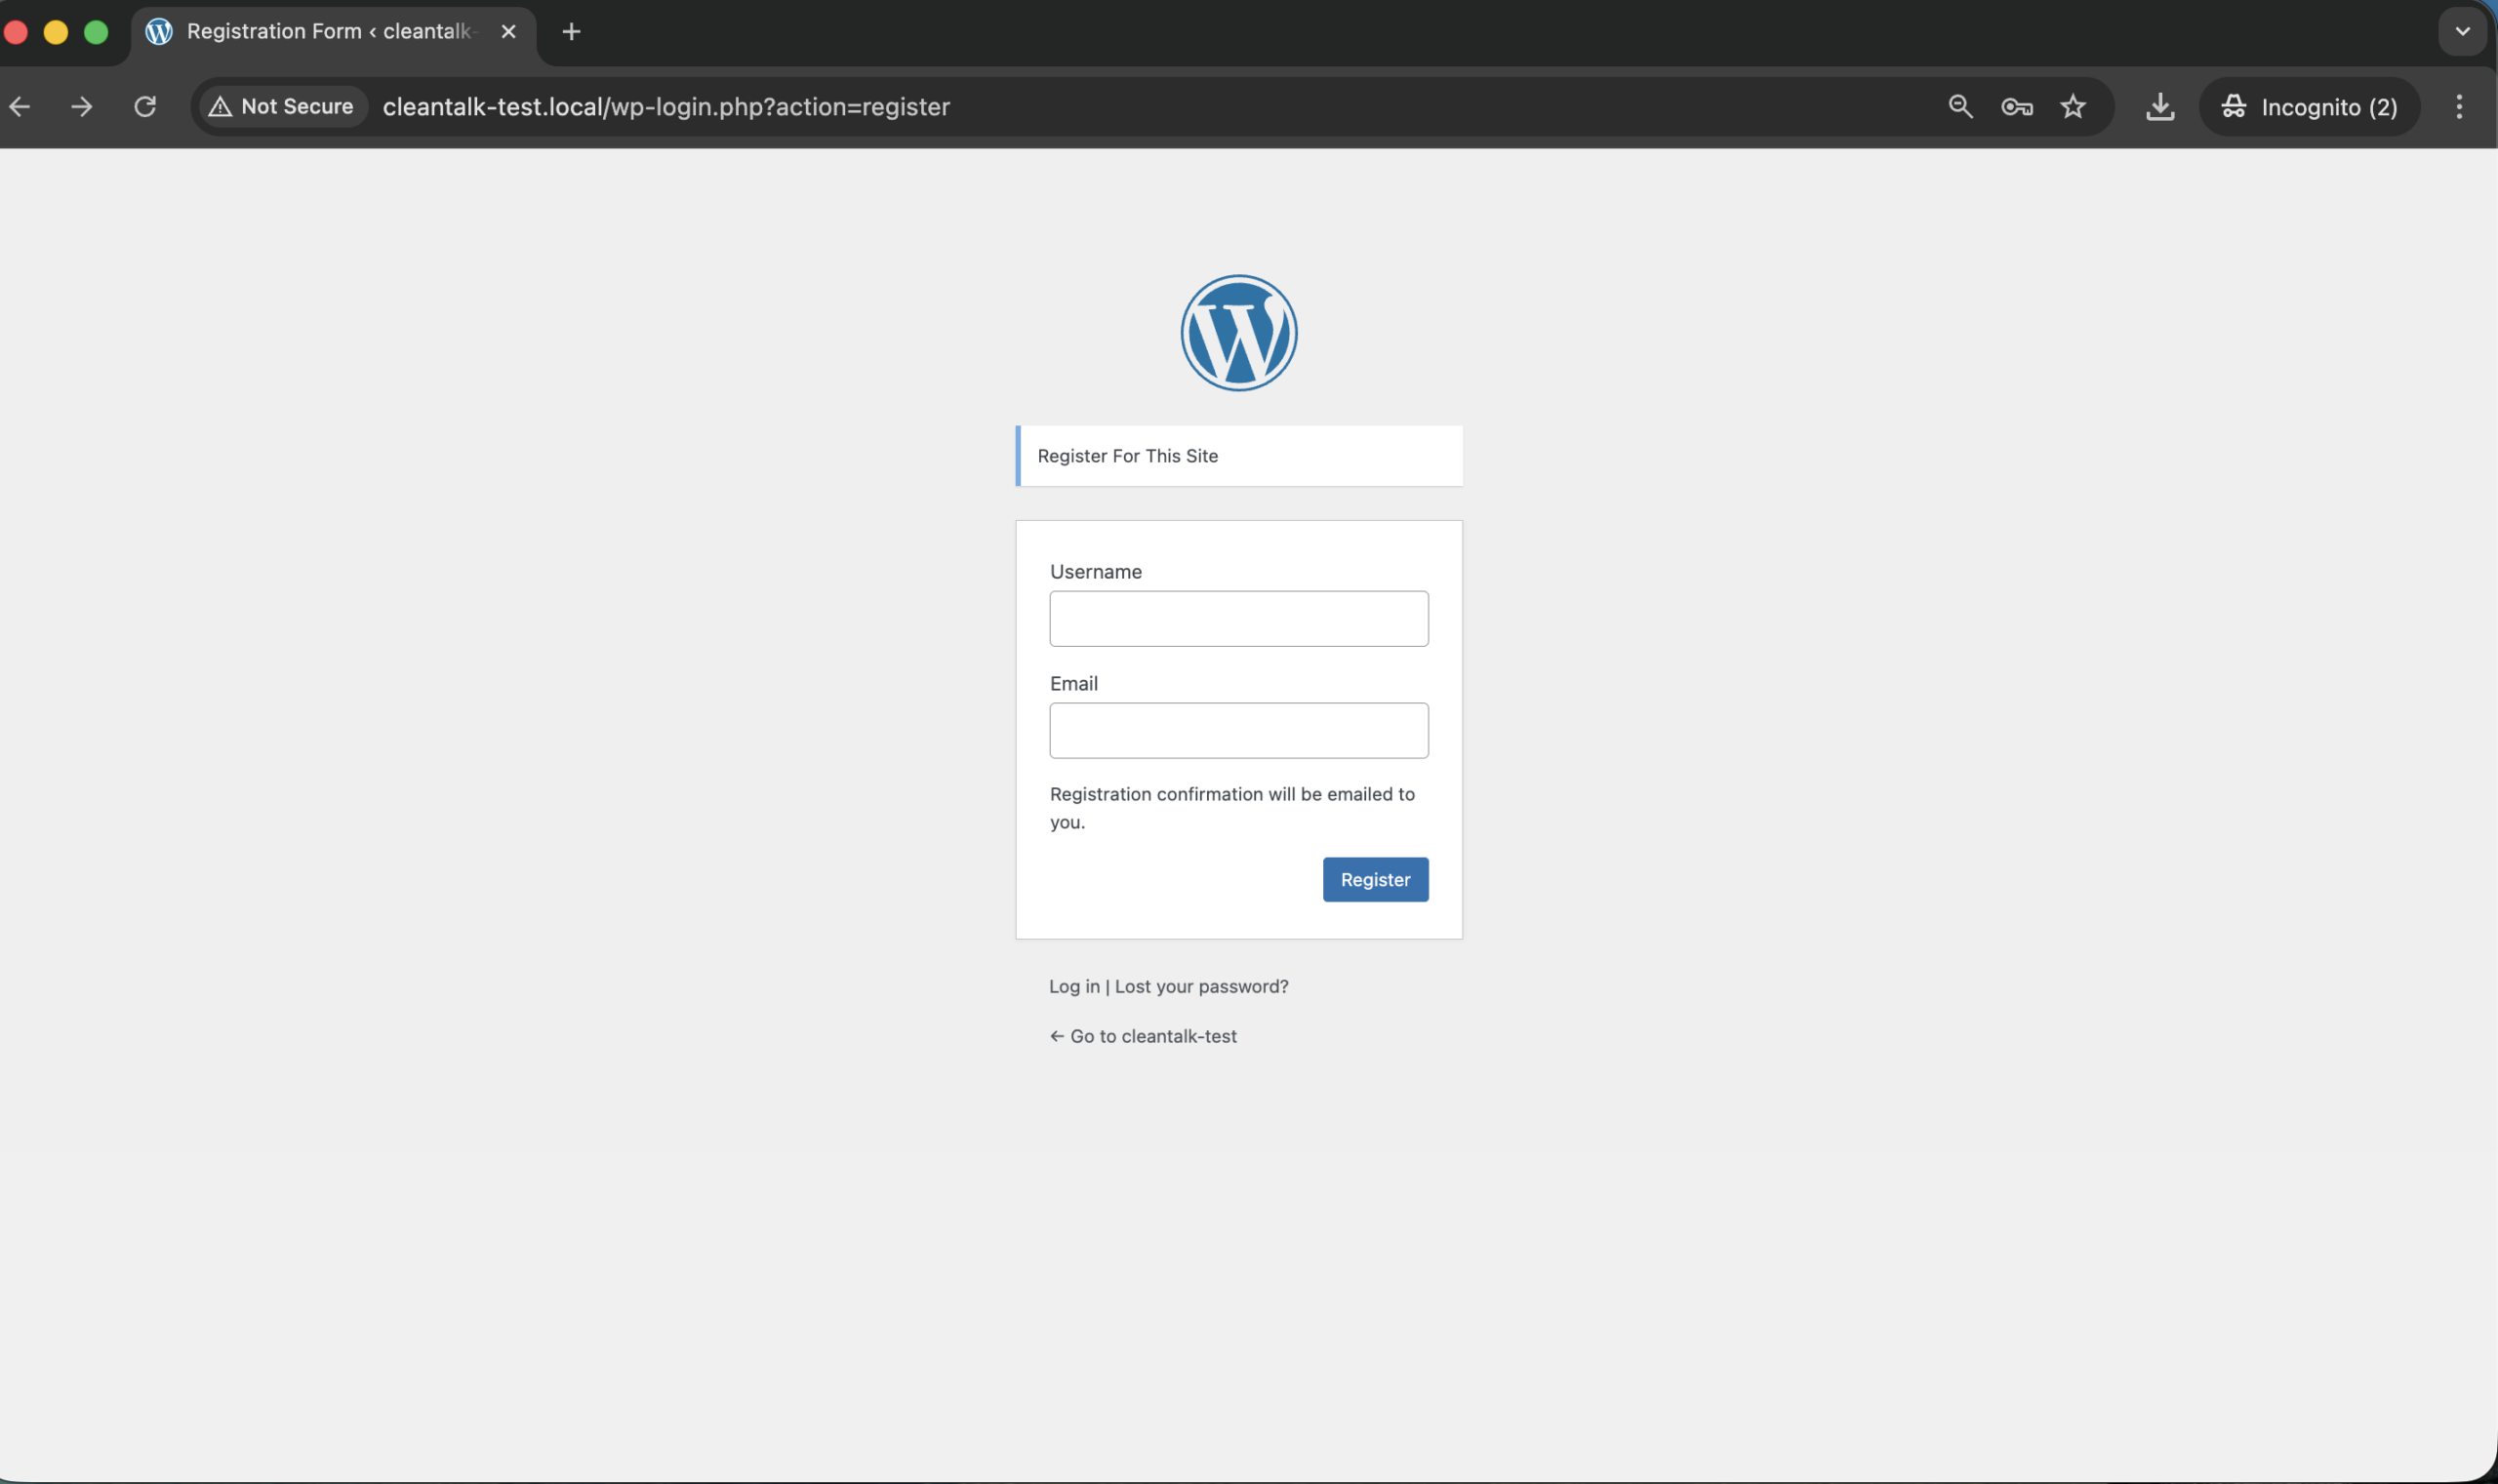Open Chrome's three-dot menu
The image size is (2498, 1484).
(x=2460, y=106)
